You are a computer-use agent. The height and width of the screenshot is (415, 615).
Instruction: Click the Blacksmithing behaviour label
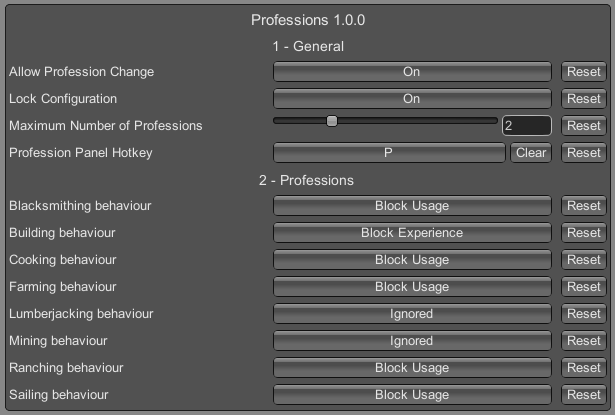click(80, 206)
